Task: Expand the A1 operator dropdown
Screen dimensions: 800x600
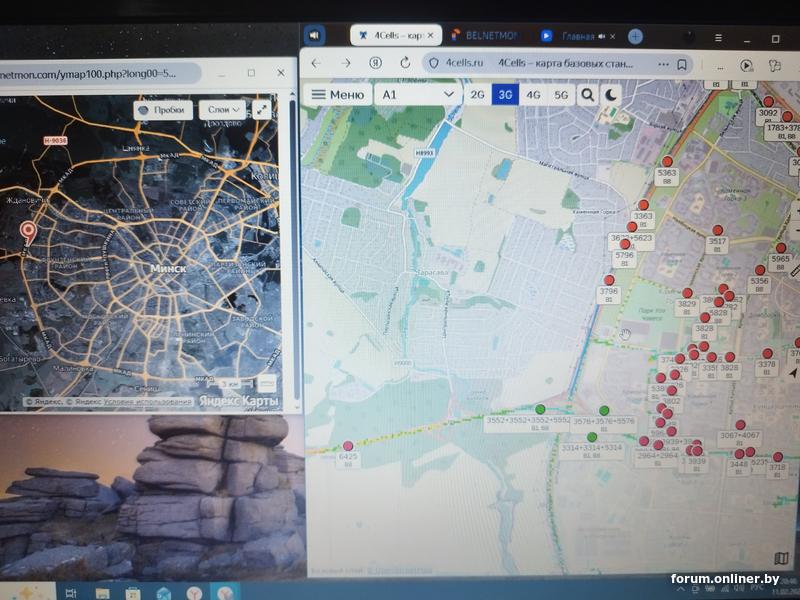Action: 418,94
